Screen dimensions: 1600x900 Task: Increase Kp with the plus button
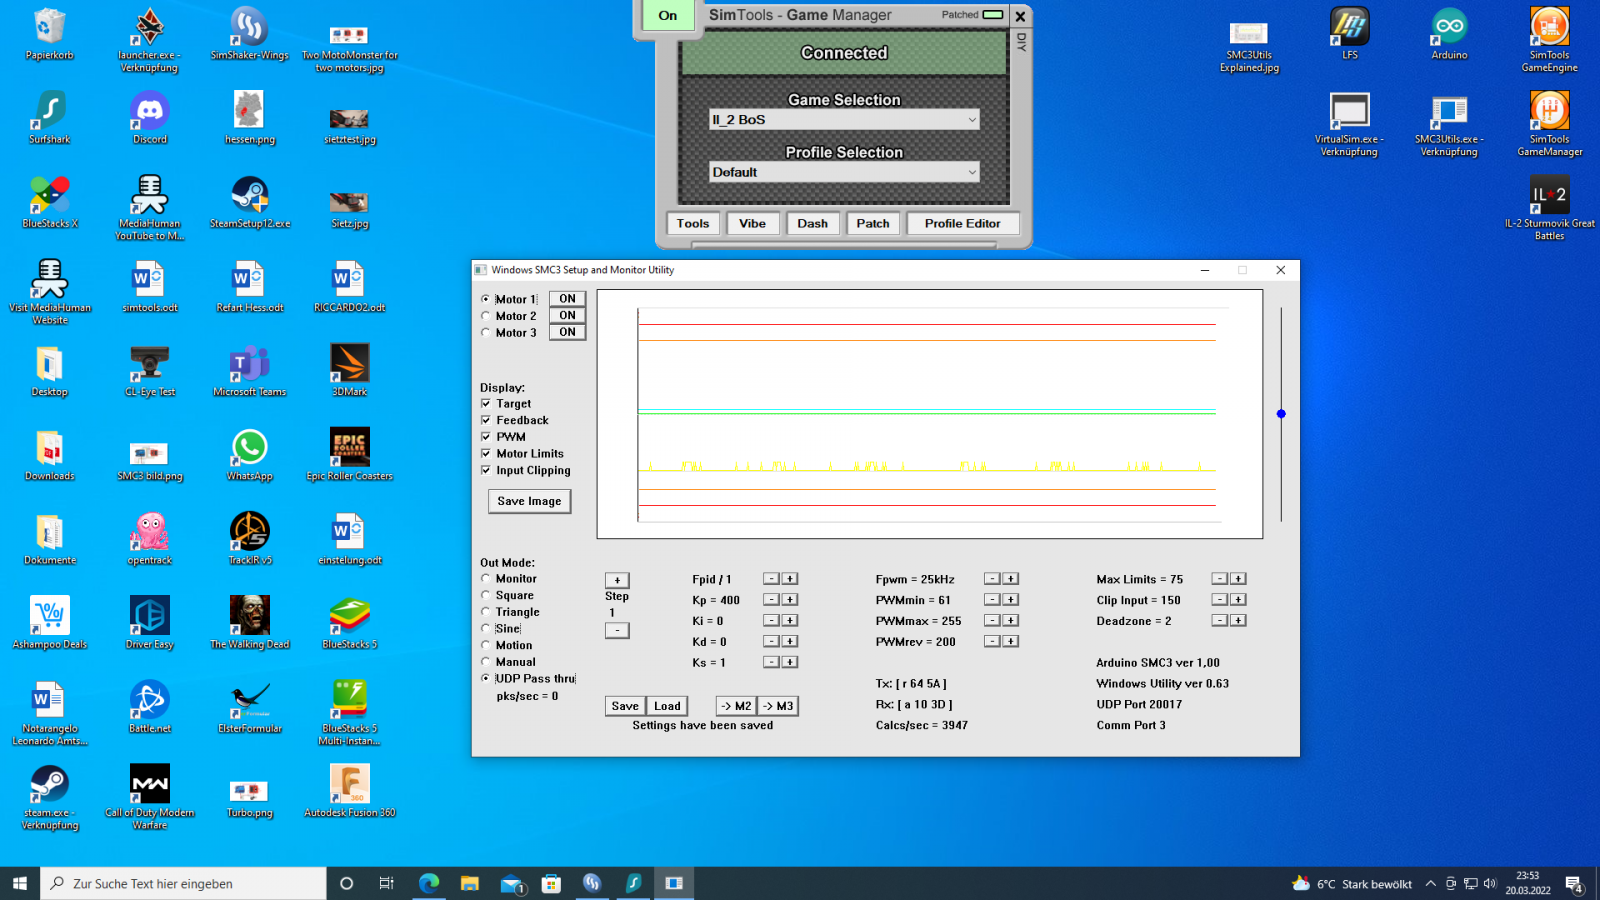coord(790,600)
